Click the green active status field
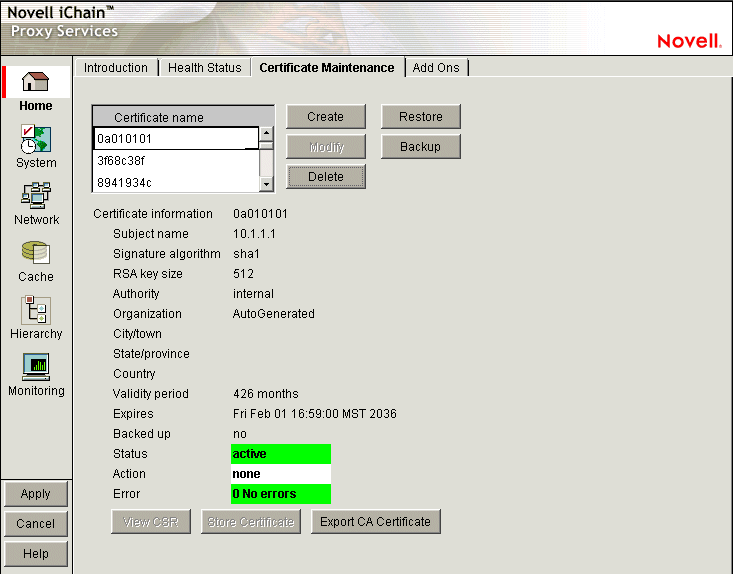Image resolution: width=733 pixels, height=574 pixels. tap(281, 454)
